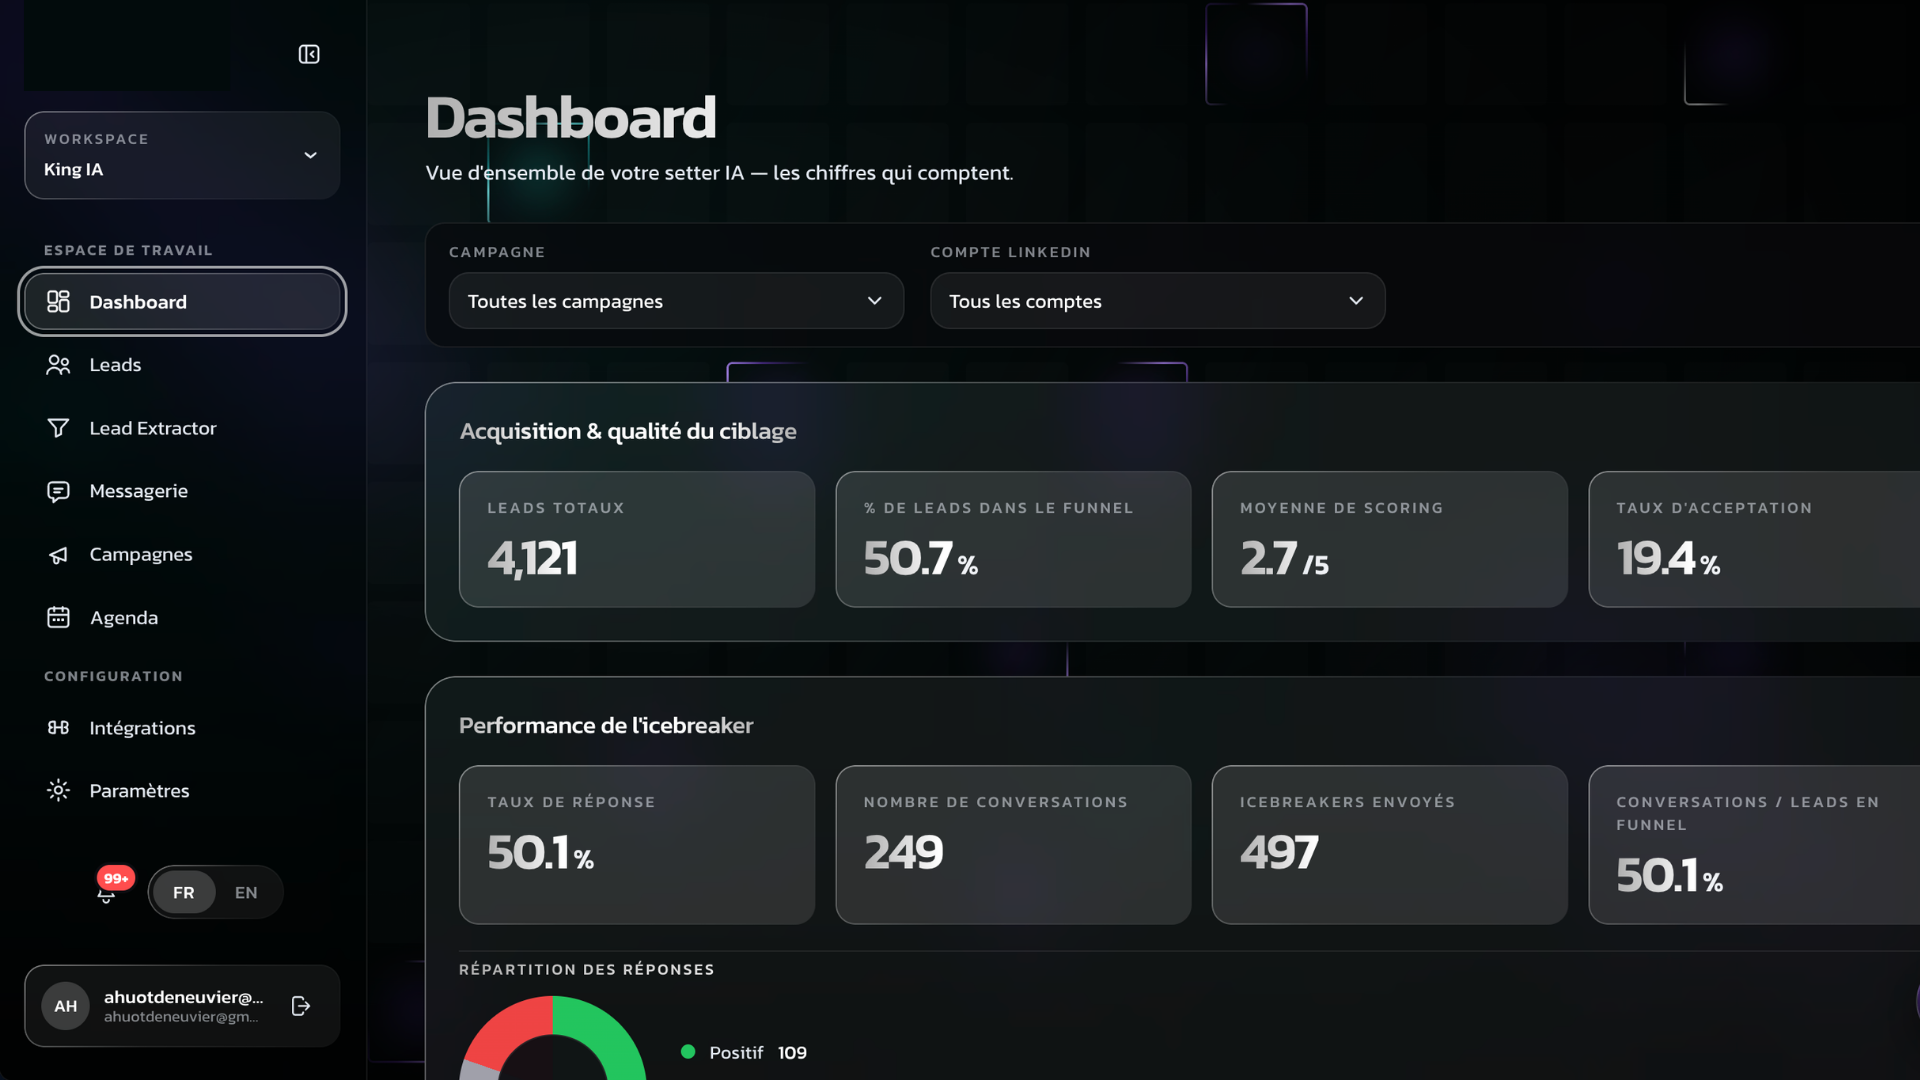Click the Performance de l'icebreaker heading
The image size is (1920, 1080).
606,725
